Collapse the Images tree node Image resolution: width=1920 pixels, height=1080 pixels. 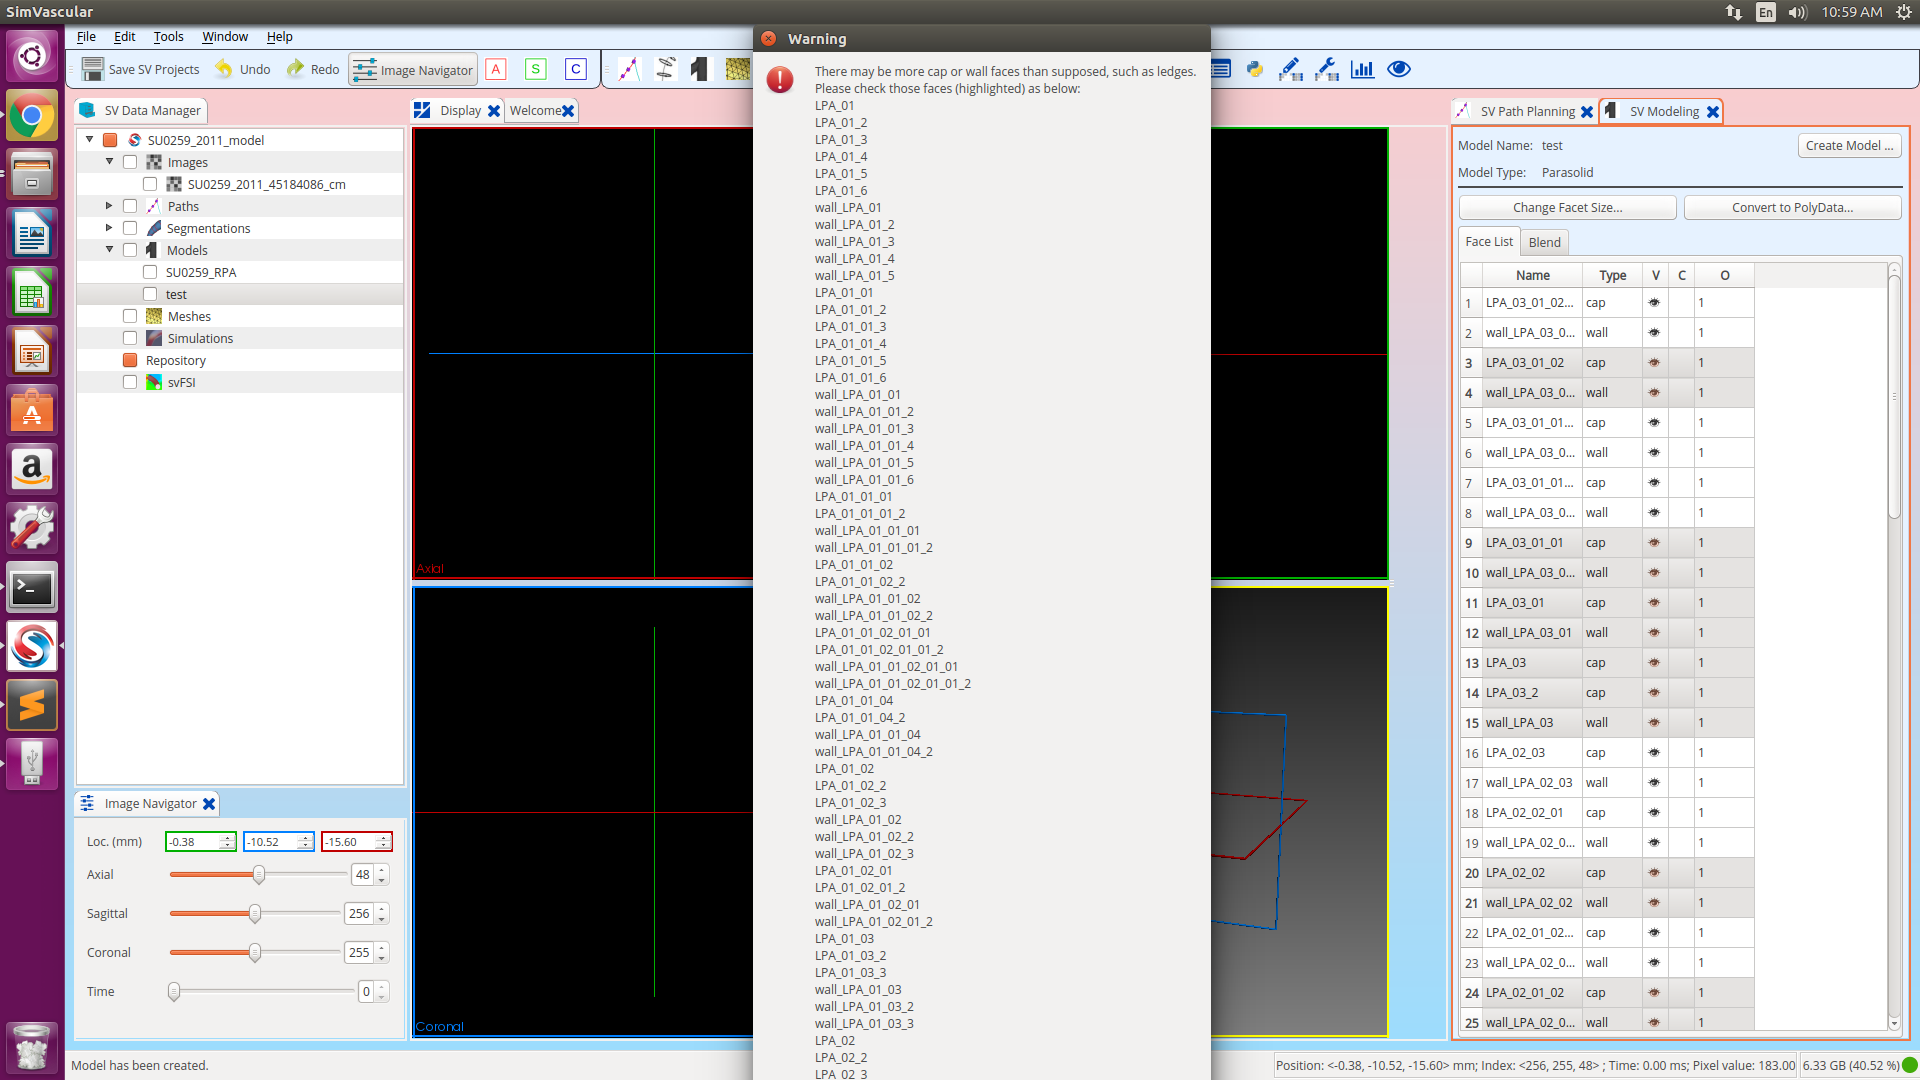pos(110,161)
